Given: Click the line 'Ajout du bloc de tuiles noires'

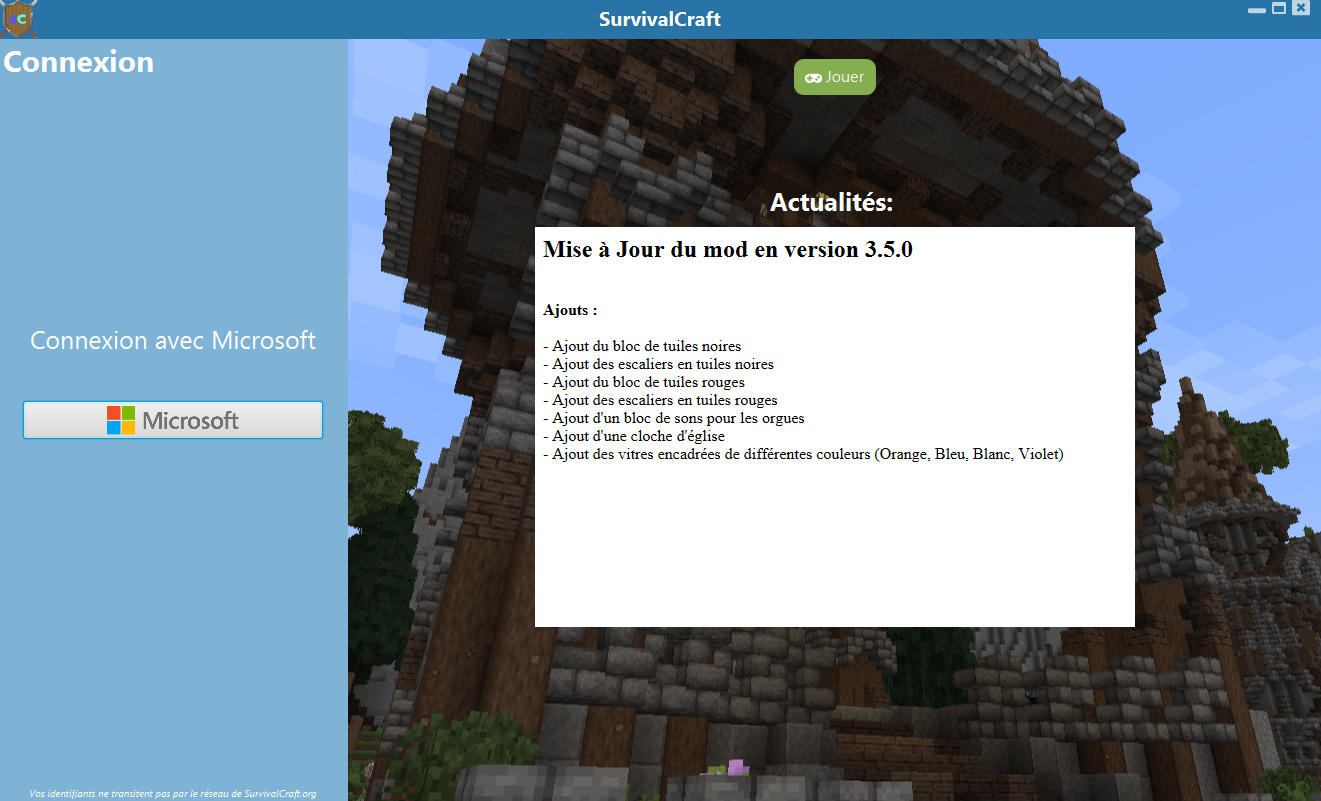Looking at the screenshot, I should pos(642,346).
